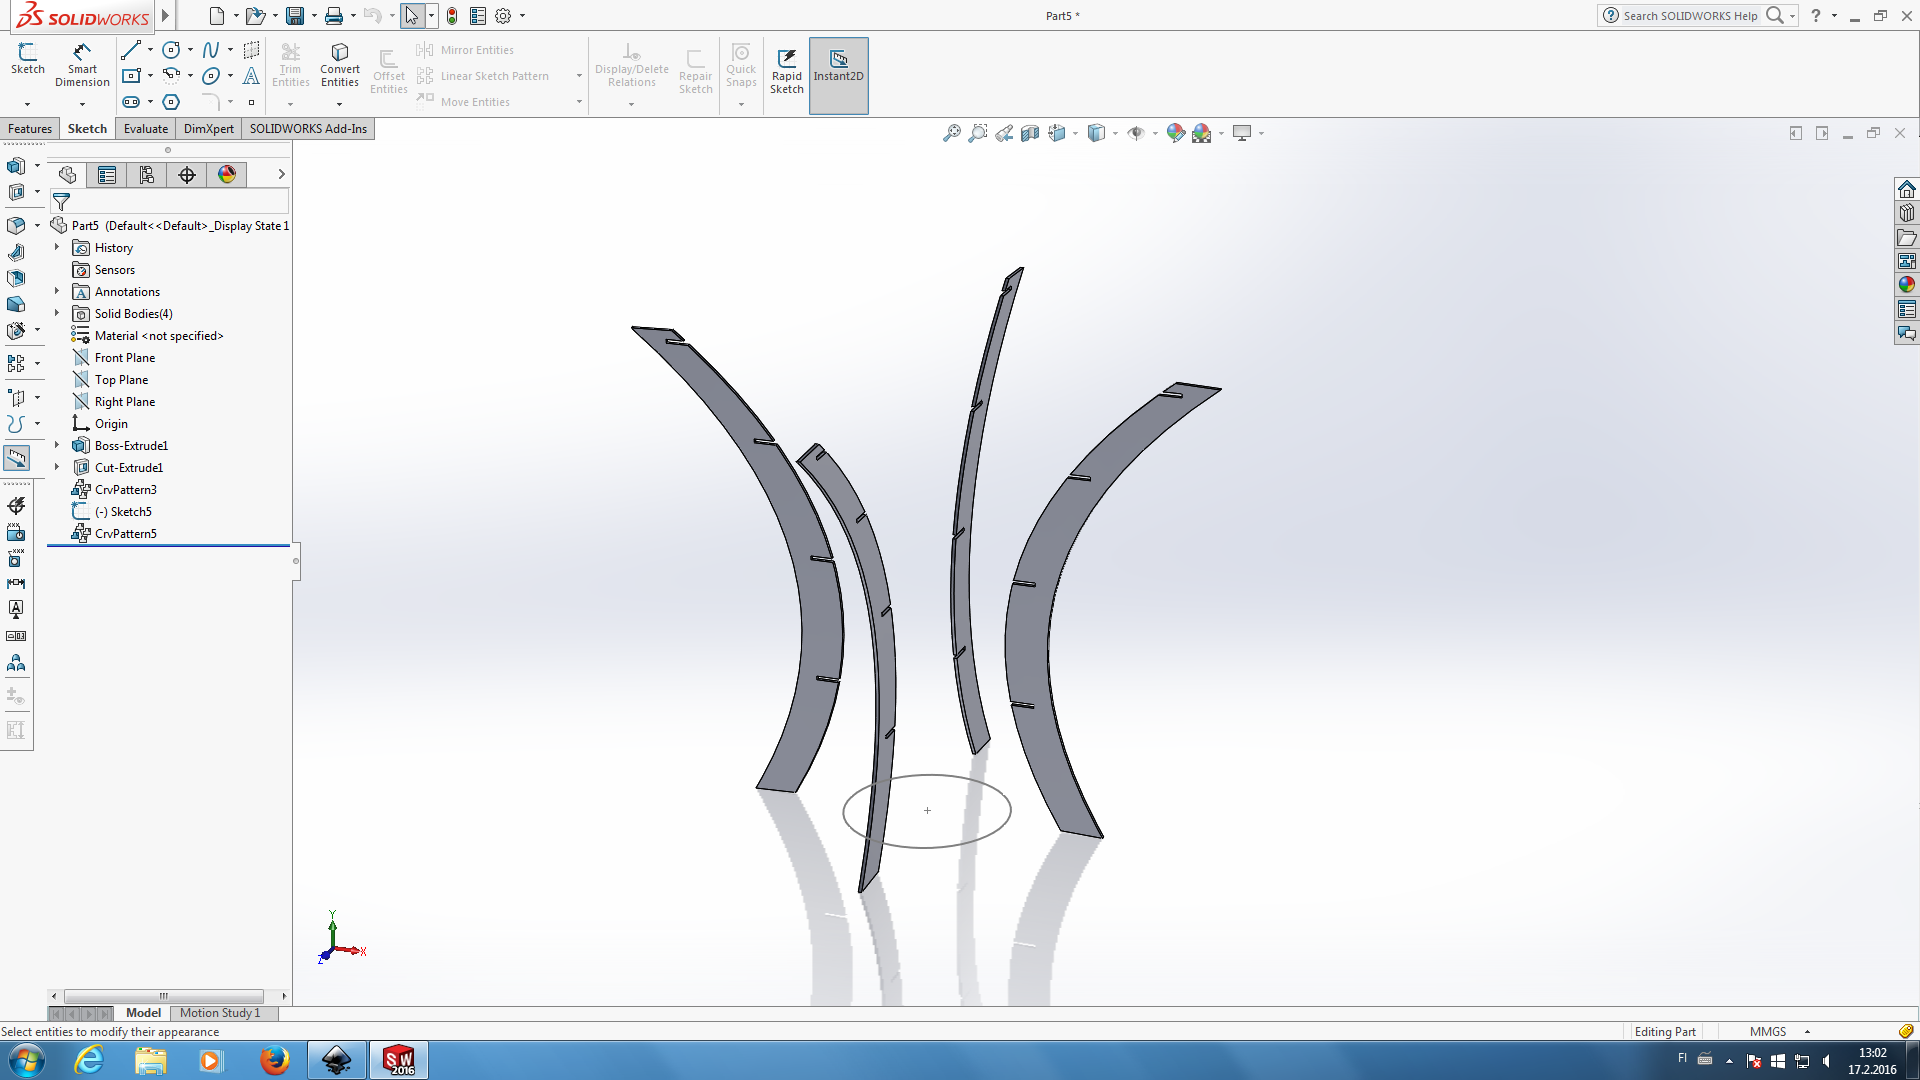Click Zoom to Area icon
The height and width of the screenshot is (1080, 1920).
coord(978,133)
